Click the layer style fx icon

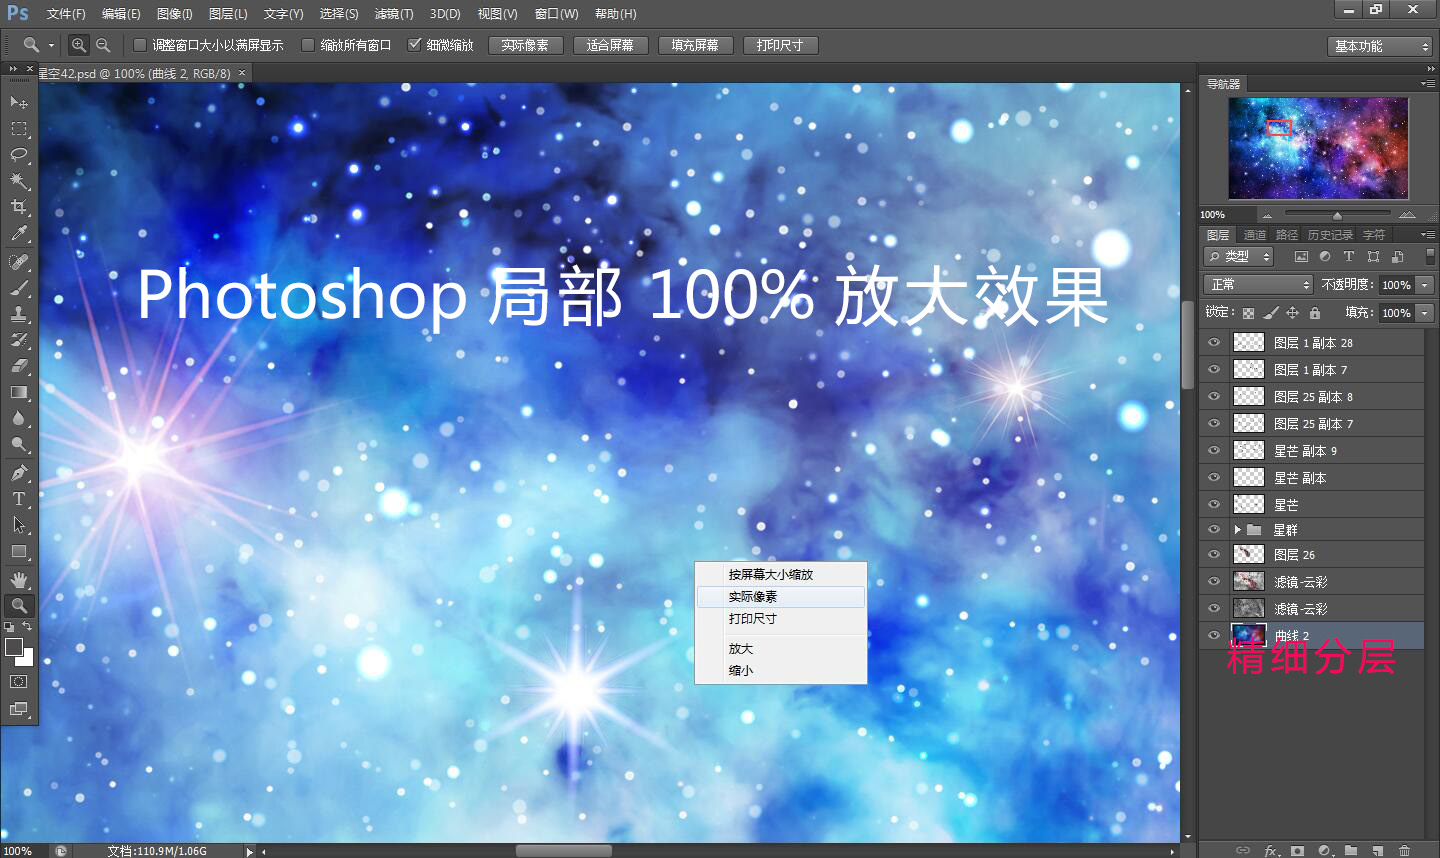click(1271, 851)
